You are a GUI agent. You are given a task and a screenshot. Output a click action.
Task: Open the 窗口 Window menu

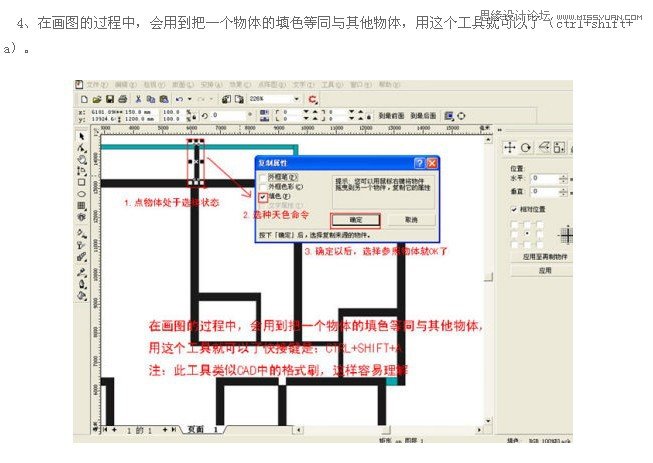click(360, 85)
